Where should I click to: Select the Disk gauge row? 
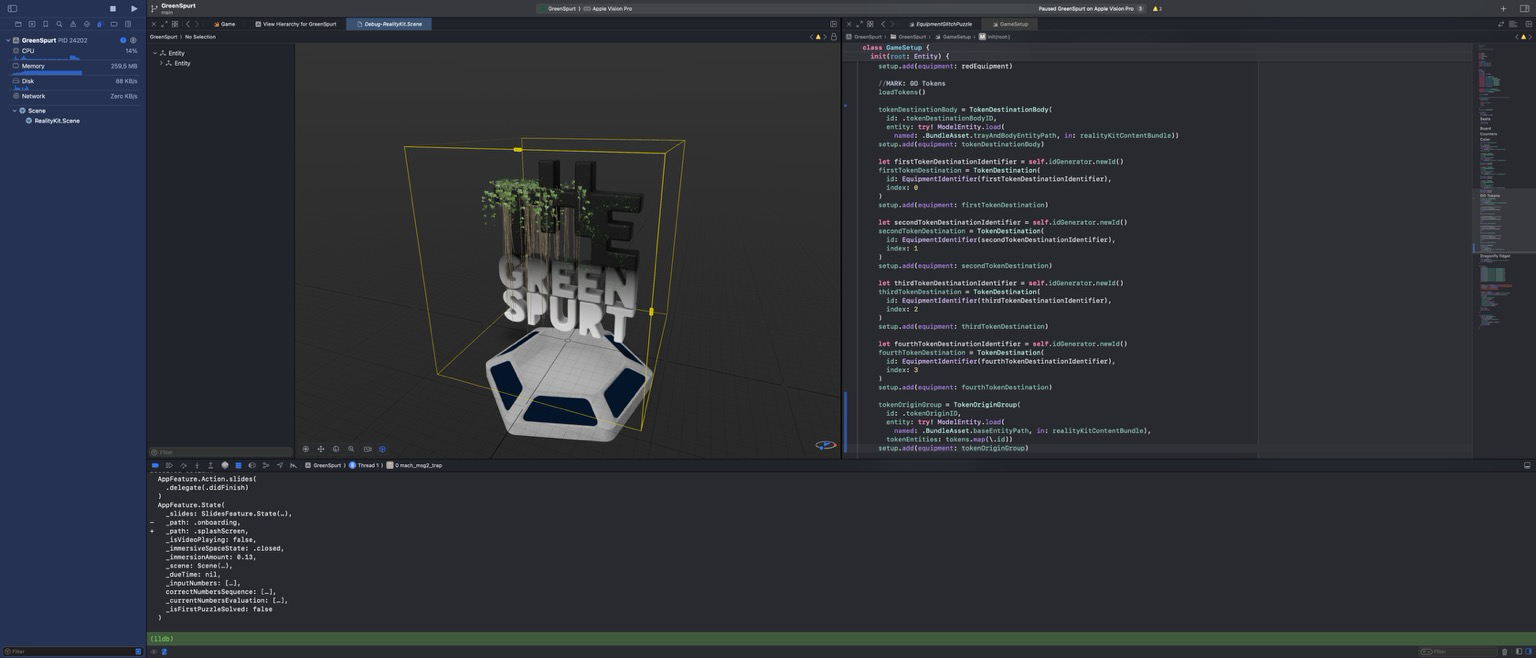click(74, 82)
